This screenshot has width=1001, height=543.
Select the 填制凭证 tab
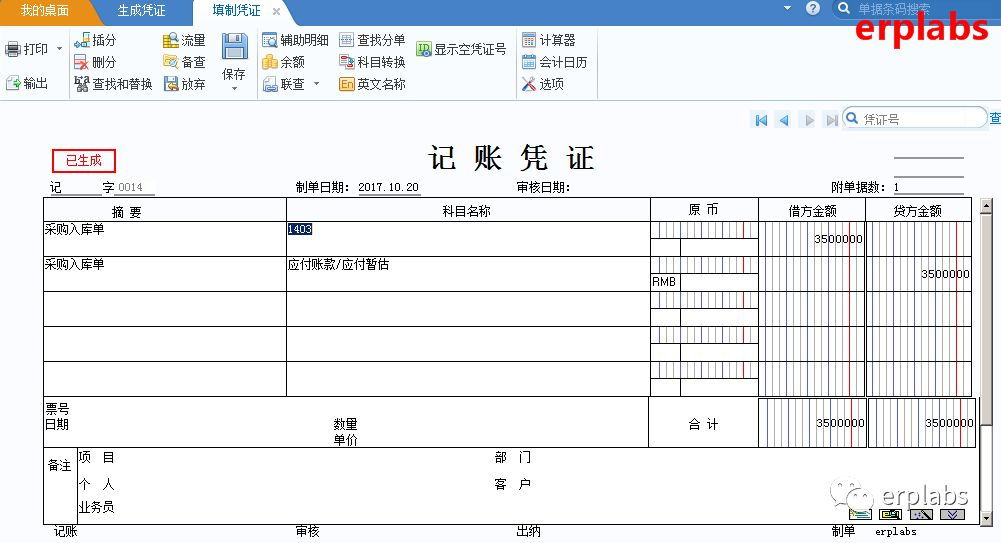pos(236,10)
